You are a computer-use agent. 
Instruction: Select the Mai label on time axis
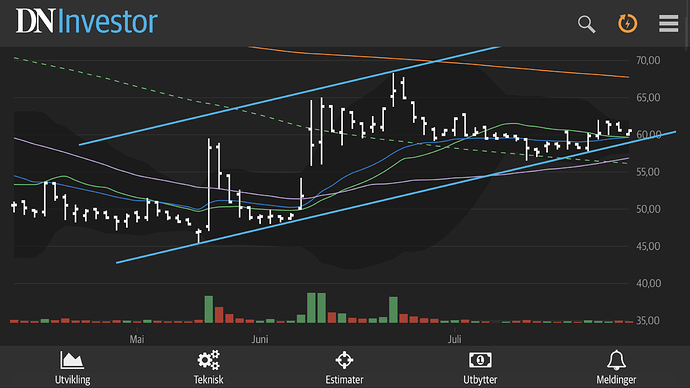[x=137, y=339]
